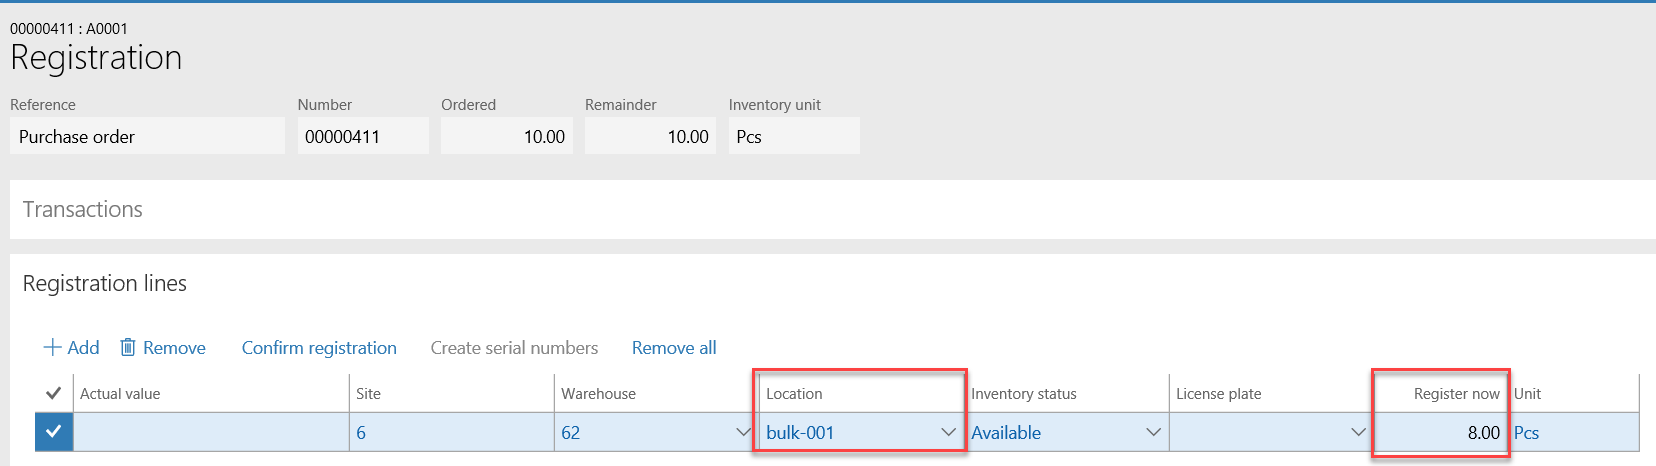This screenshot has height=466, width=1656.
Task: Click the Site link value 6
Action: (x=361, y=432)
